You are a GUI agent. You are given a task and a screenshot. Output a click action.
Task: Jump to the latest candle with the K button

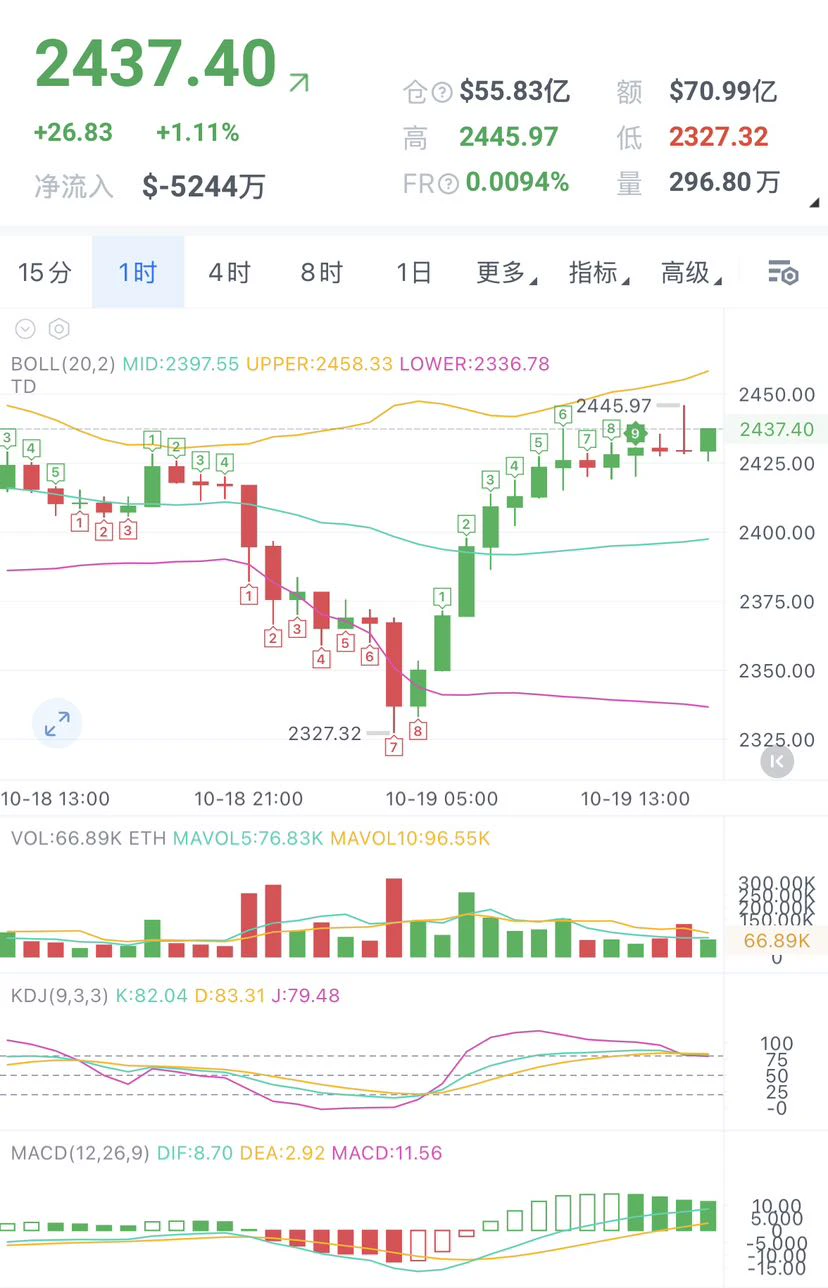[777, 761]
